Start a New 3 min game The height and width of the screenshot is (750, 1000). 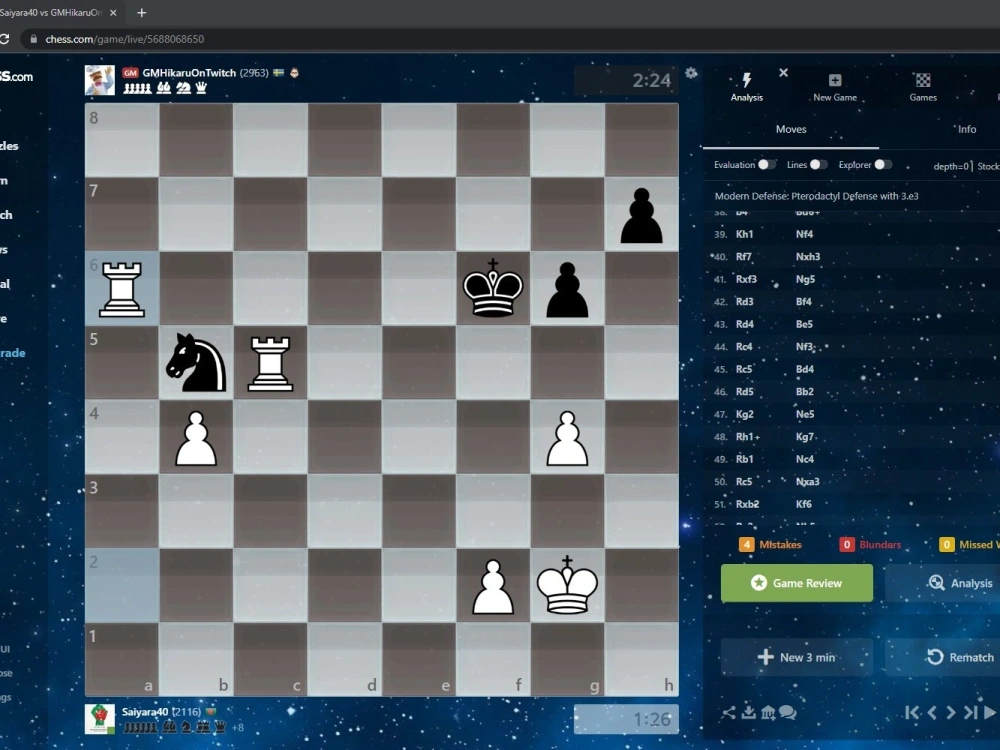click(x=797, y=658)
